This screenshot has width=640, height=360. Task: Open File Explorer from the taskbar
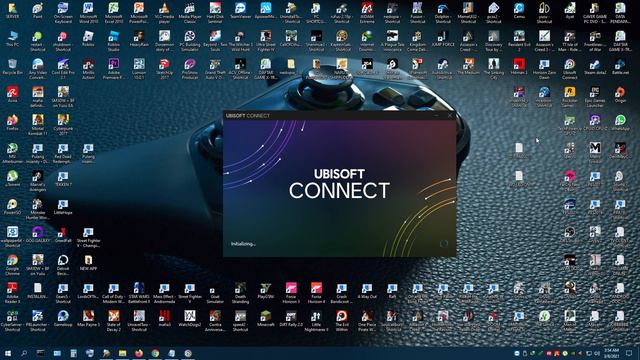(x=122, y=353)
